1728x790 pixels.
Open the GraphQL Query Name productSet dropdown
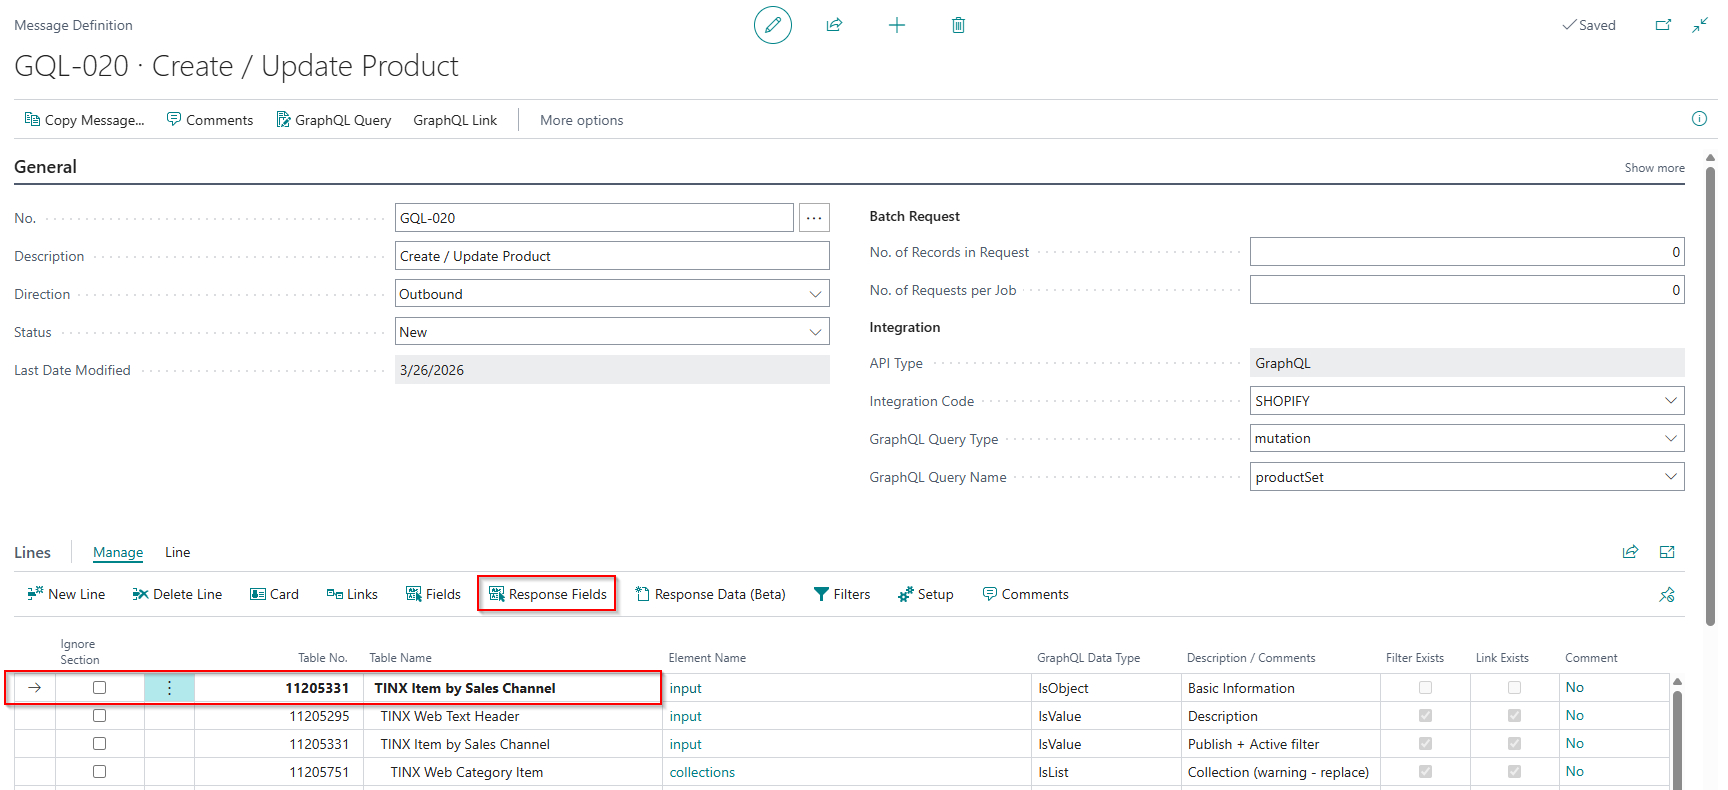1467,477
